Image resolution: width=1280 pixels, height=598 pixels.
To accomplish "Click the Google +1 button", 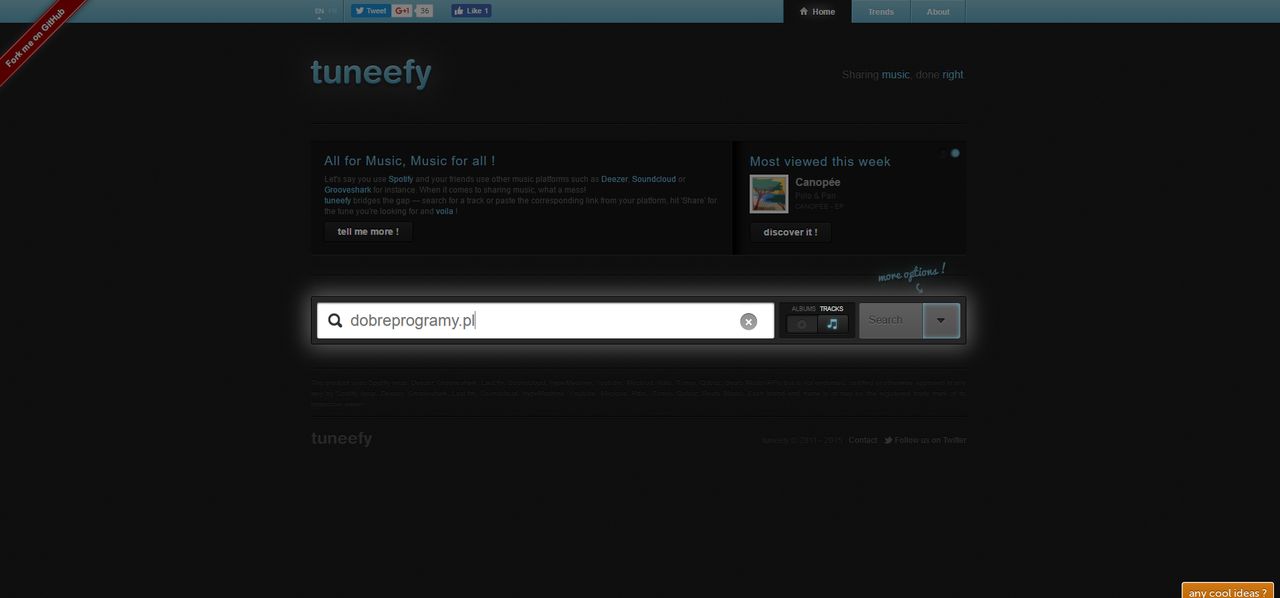I will pos(403,11).
